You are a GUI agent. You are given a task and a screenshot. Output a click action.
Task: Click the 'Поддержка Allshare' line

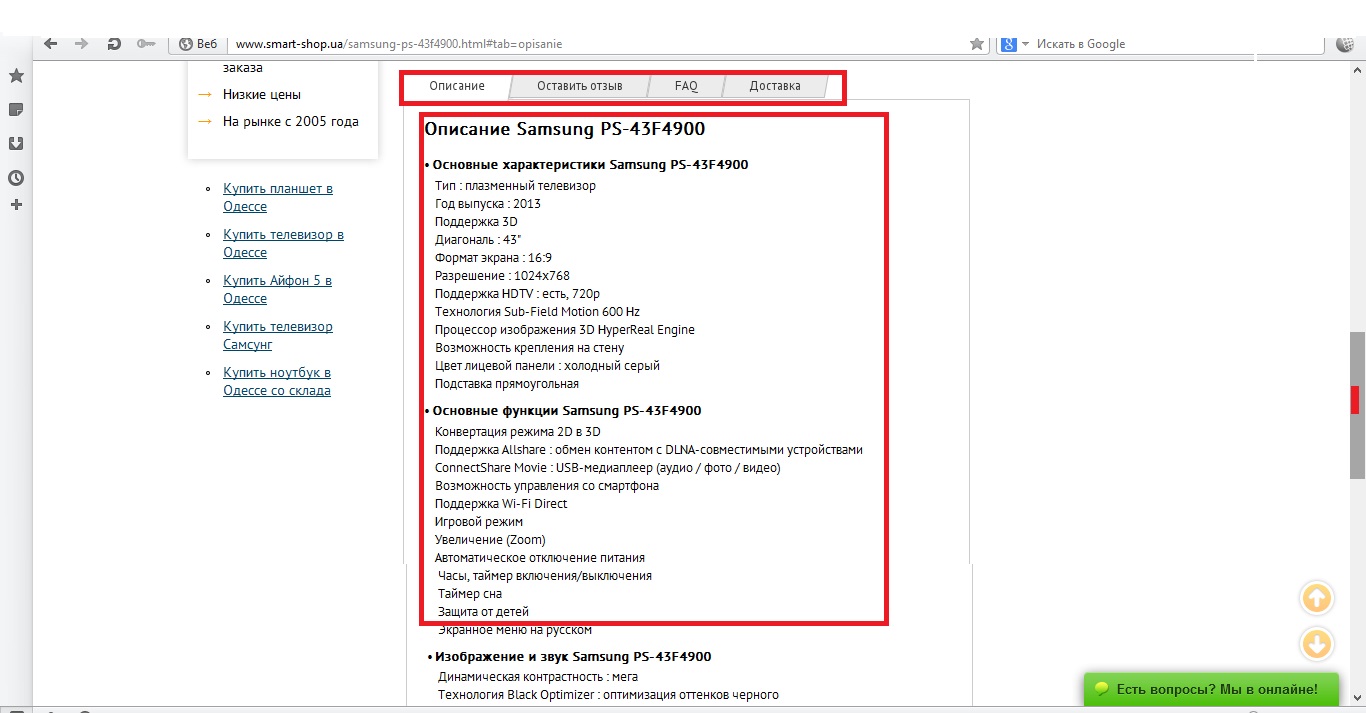(649, 450)
